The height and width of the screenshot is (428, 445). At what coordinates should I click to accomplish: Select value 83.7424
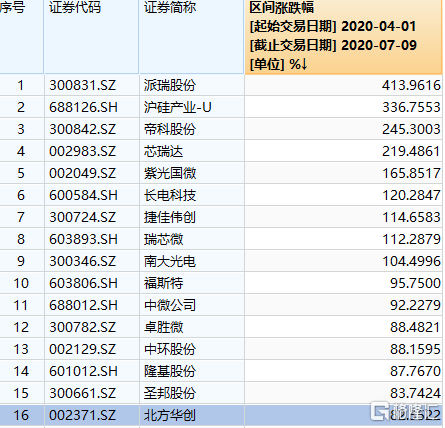(x=415, y=393)
